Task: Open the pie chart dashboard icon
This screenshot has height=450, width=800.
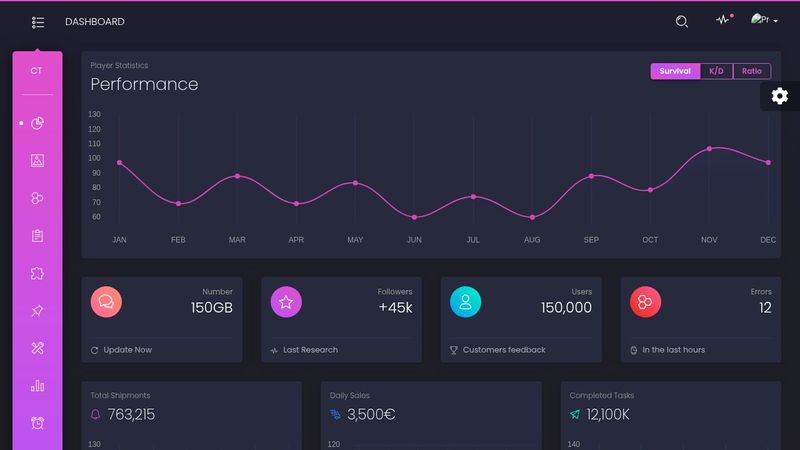Action: pos(38,123)
